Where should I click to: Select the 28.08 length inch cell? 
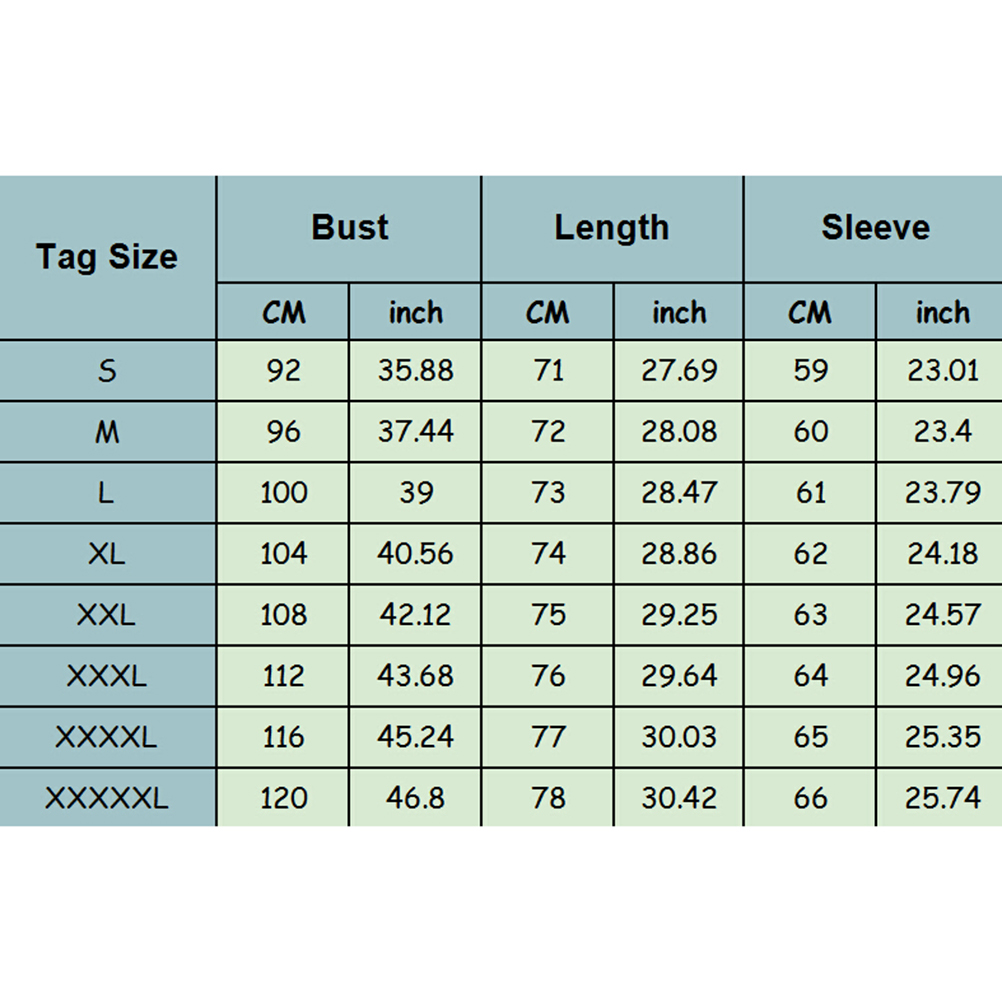coord(679,432)
